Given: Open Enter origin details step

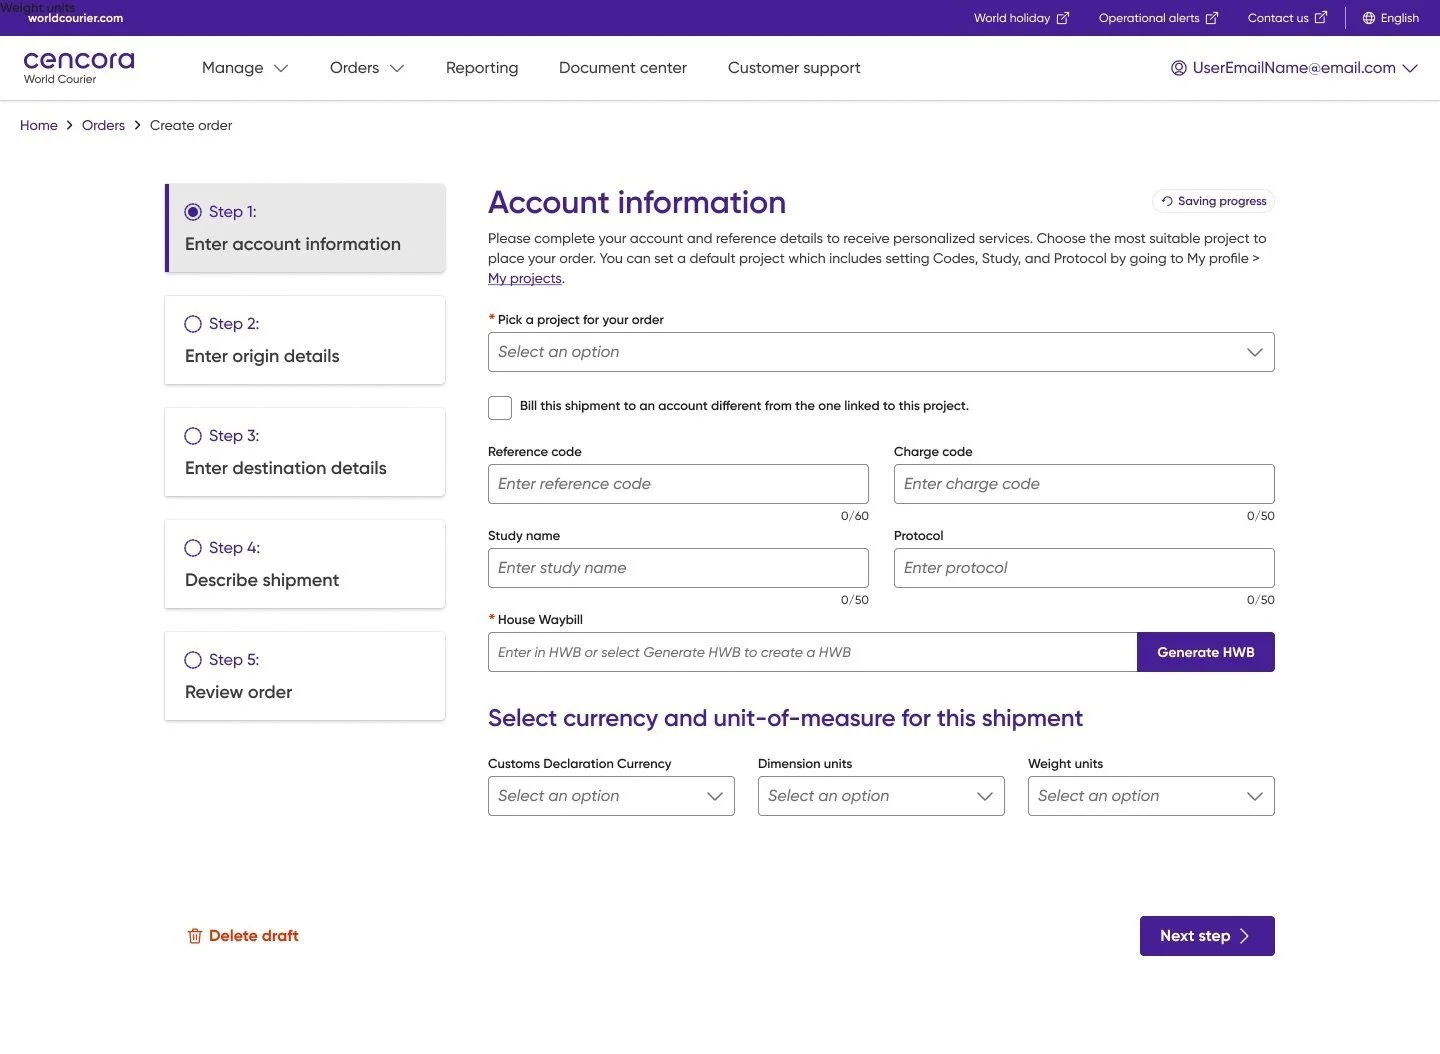Looking at the screenshot, I should tap(305, 340).
